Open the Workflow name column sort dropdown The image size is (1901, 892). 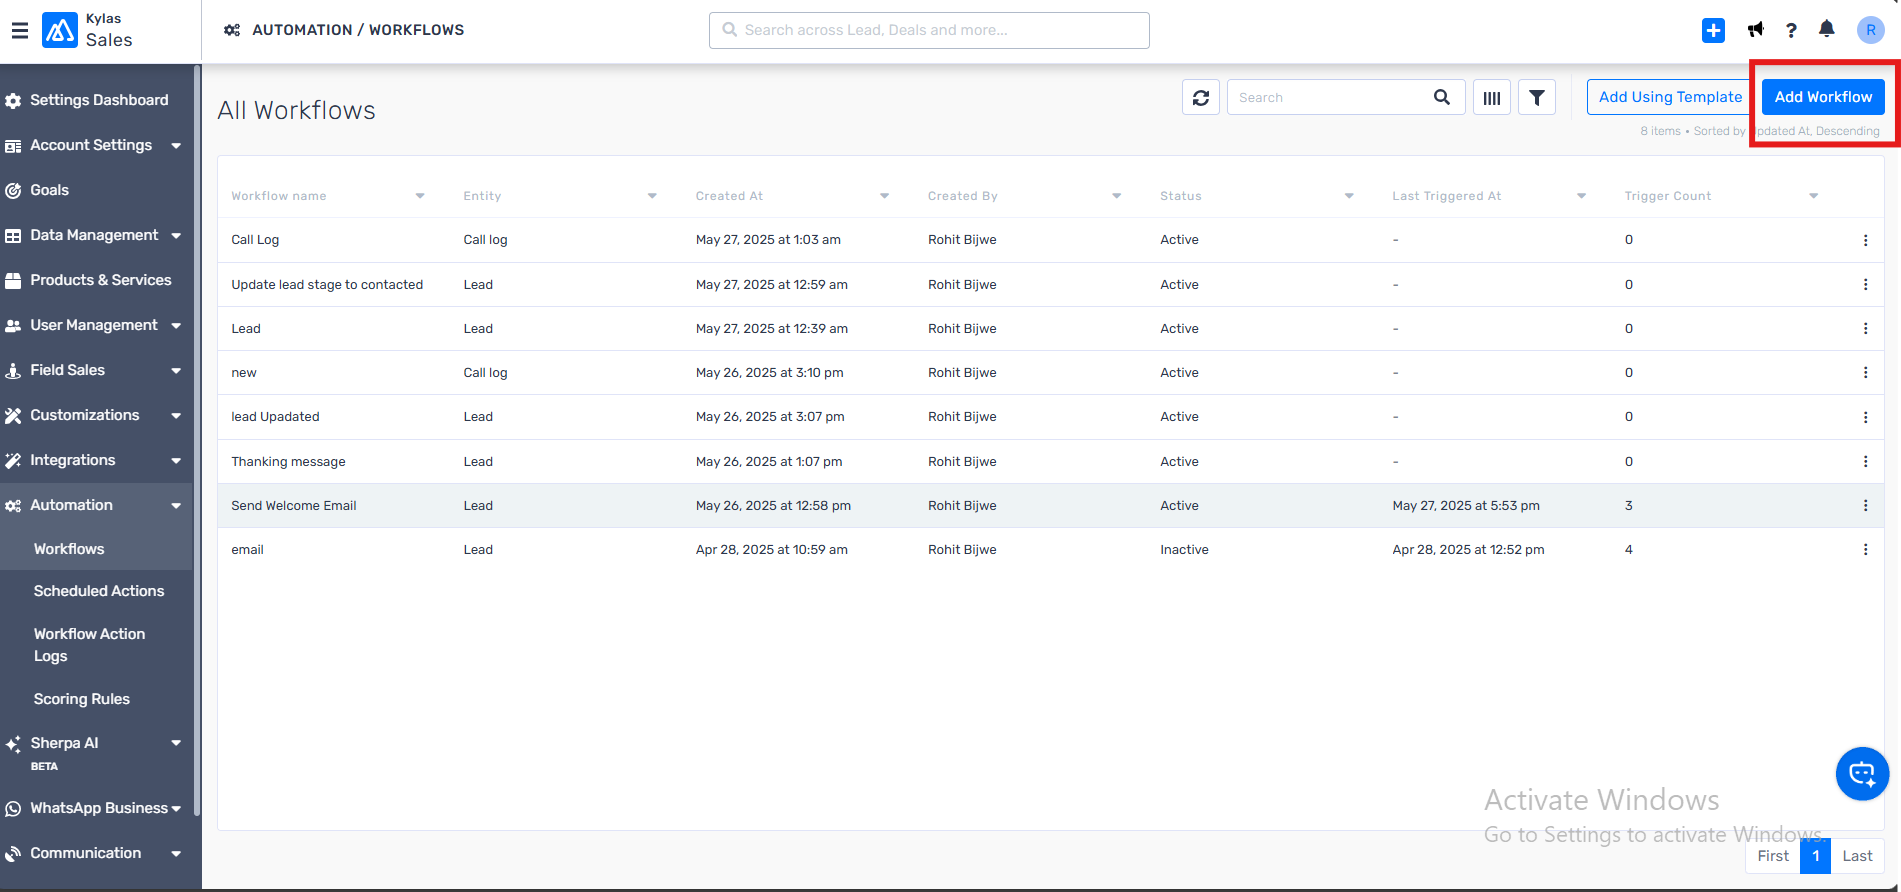(420, 196)
